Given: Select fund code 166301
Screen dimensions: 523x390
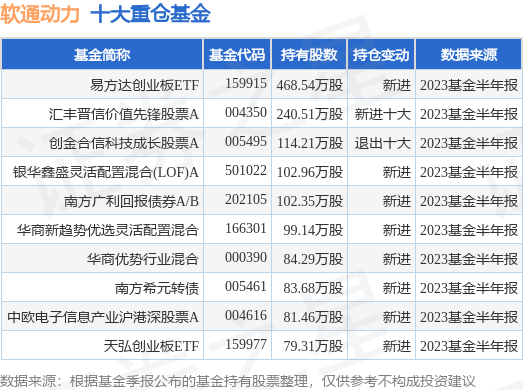Looking at the screenshot, I should pos(246,229).
